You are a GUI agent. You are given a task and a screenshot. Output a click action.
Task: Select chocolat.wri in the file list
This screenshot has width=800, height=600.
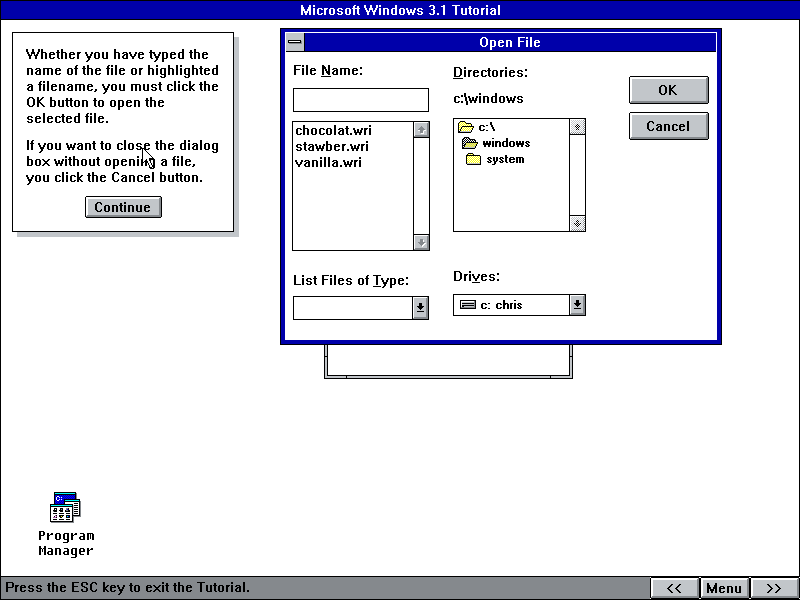334,131
